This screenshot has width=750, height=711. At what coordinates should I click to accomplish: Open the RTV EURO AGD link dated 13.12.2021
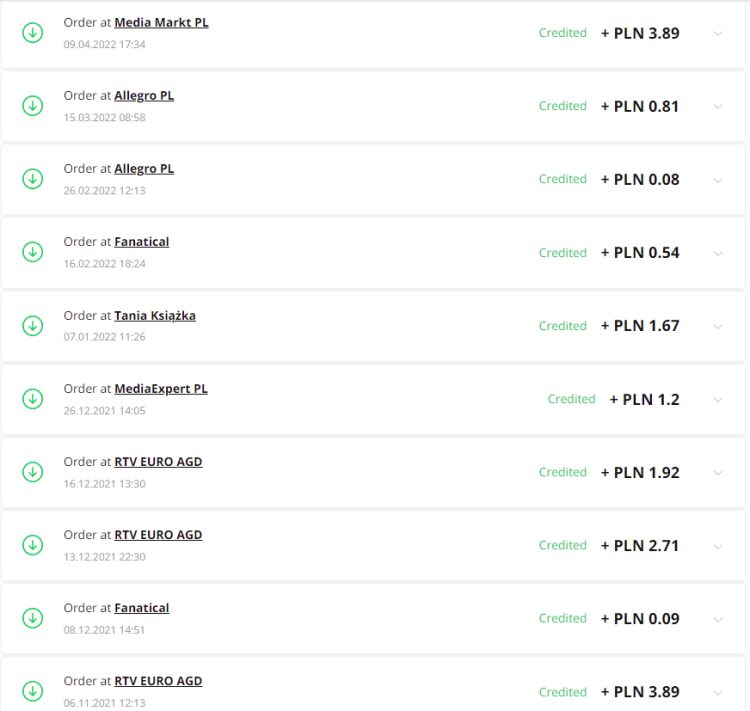pos(158,535)
